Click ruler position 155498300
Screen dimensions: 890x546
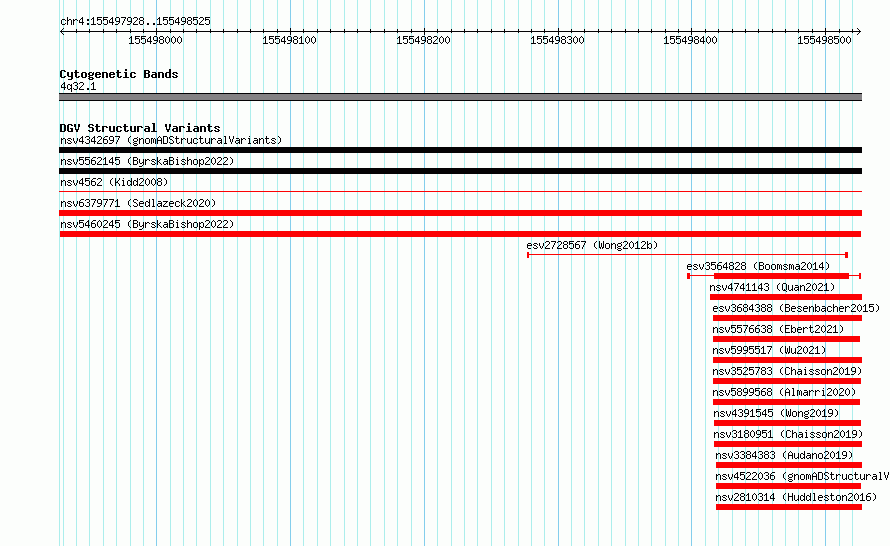pos(557,40)
